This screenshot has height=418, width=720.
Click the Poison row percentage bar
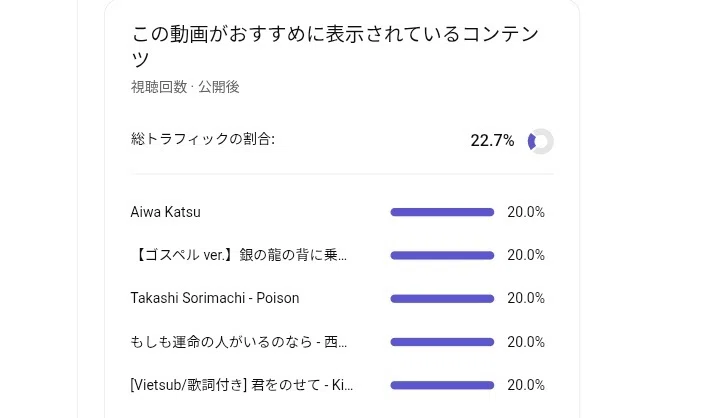coord(442,299)
